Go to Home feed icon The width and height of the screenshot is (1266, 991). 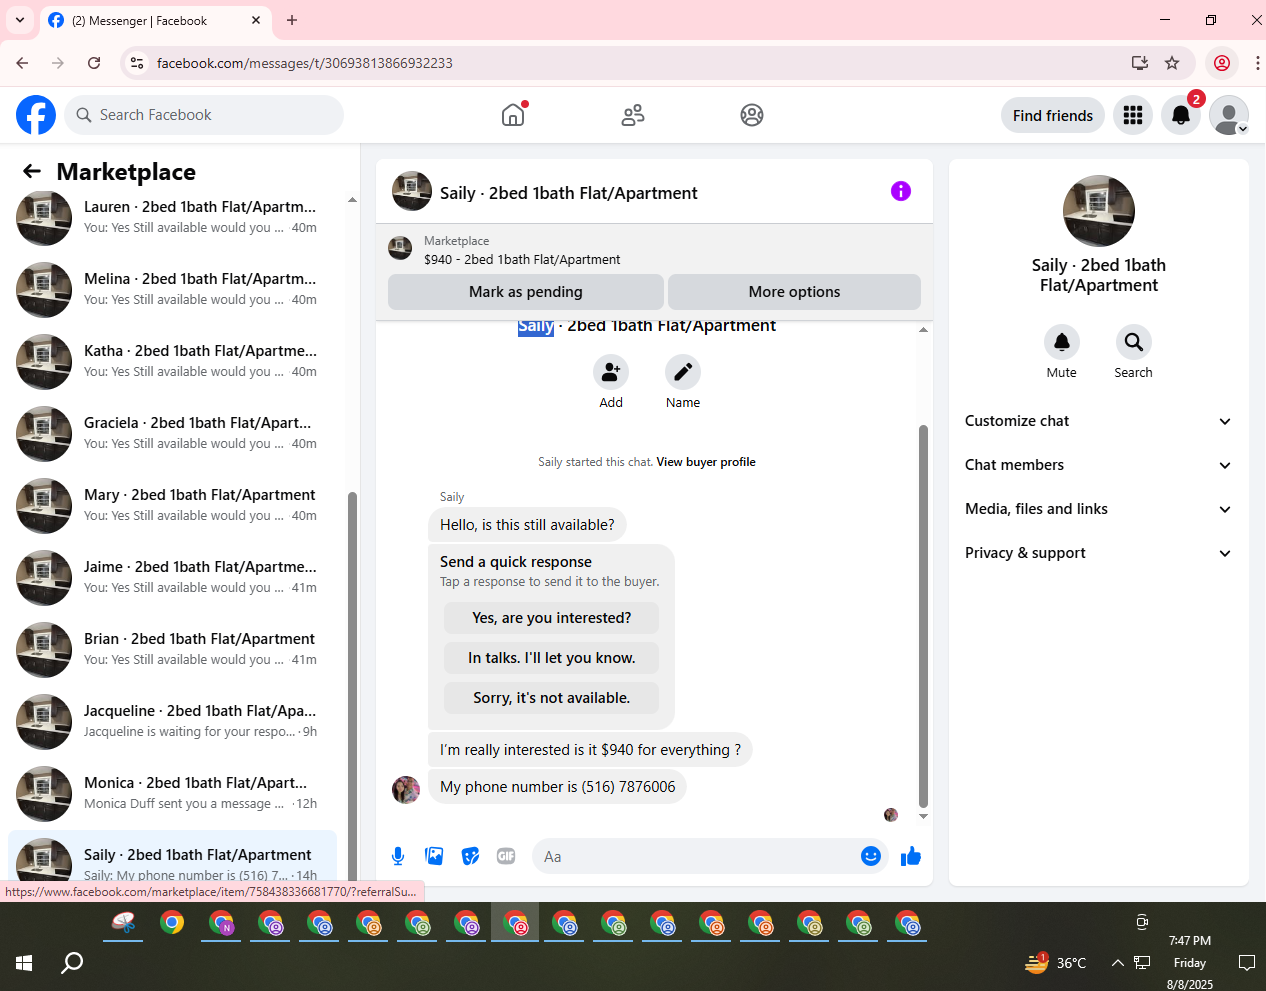[513, 115]
